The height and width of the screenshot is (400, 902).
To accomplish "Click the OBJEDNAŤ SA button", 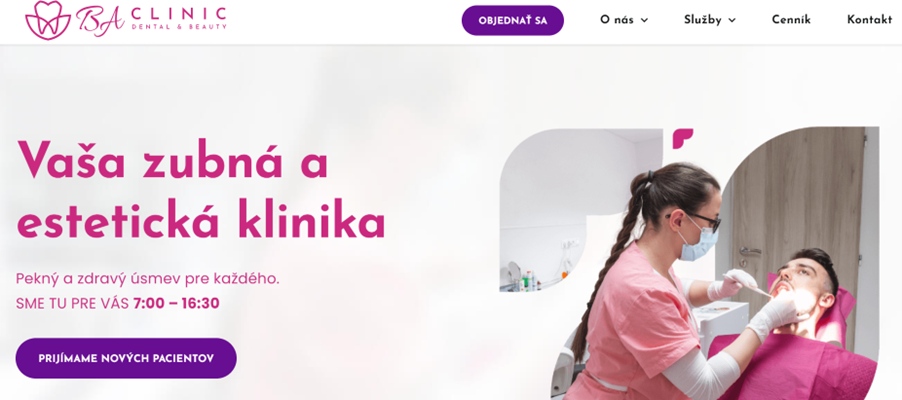I will 513,21.
